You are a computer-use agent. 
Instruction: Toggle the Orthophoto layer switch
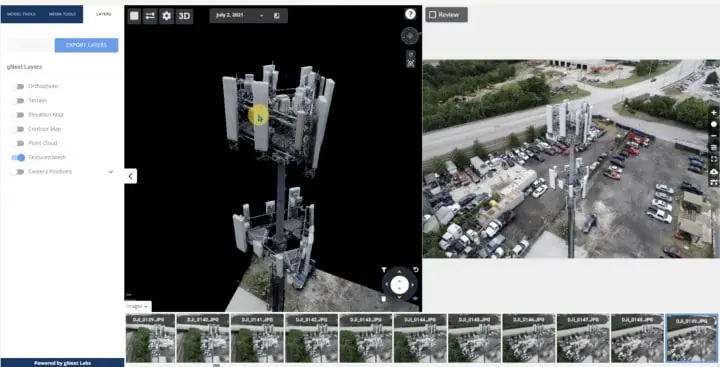(x=18, y=86)
